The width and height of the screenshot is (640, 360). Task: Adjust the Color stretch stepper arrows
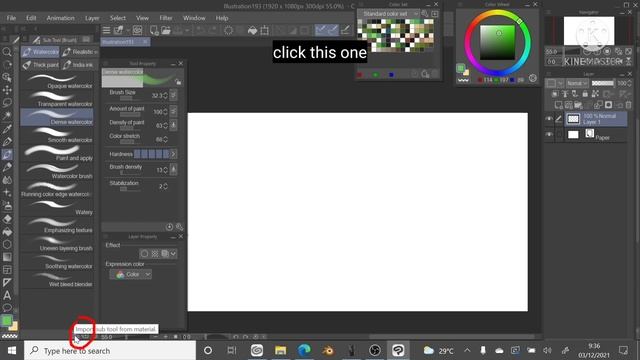166,139
